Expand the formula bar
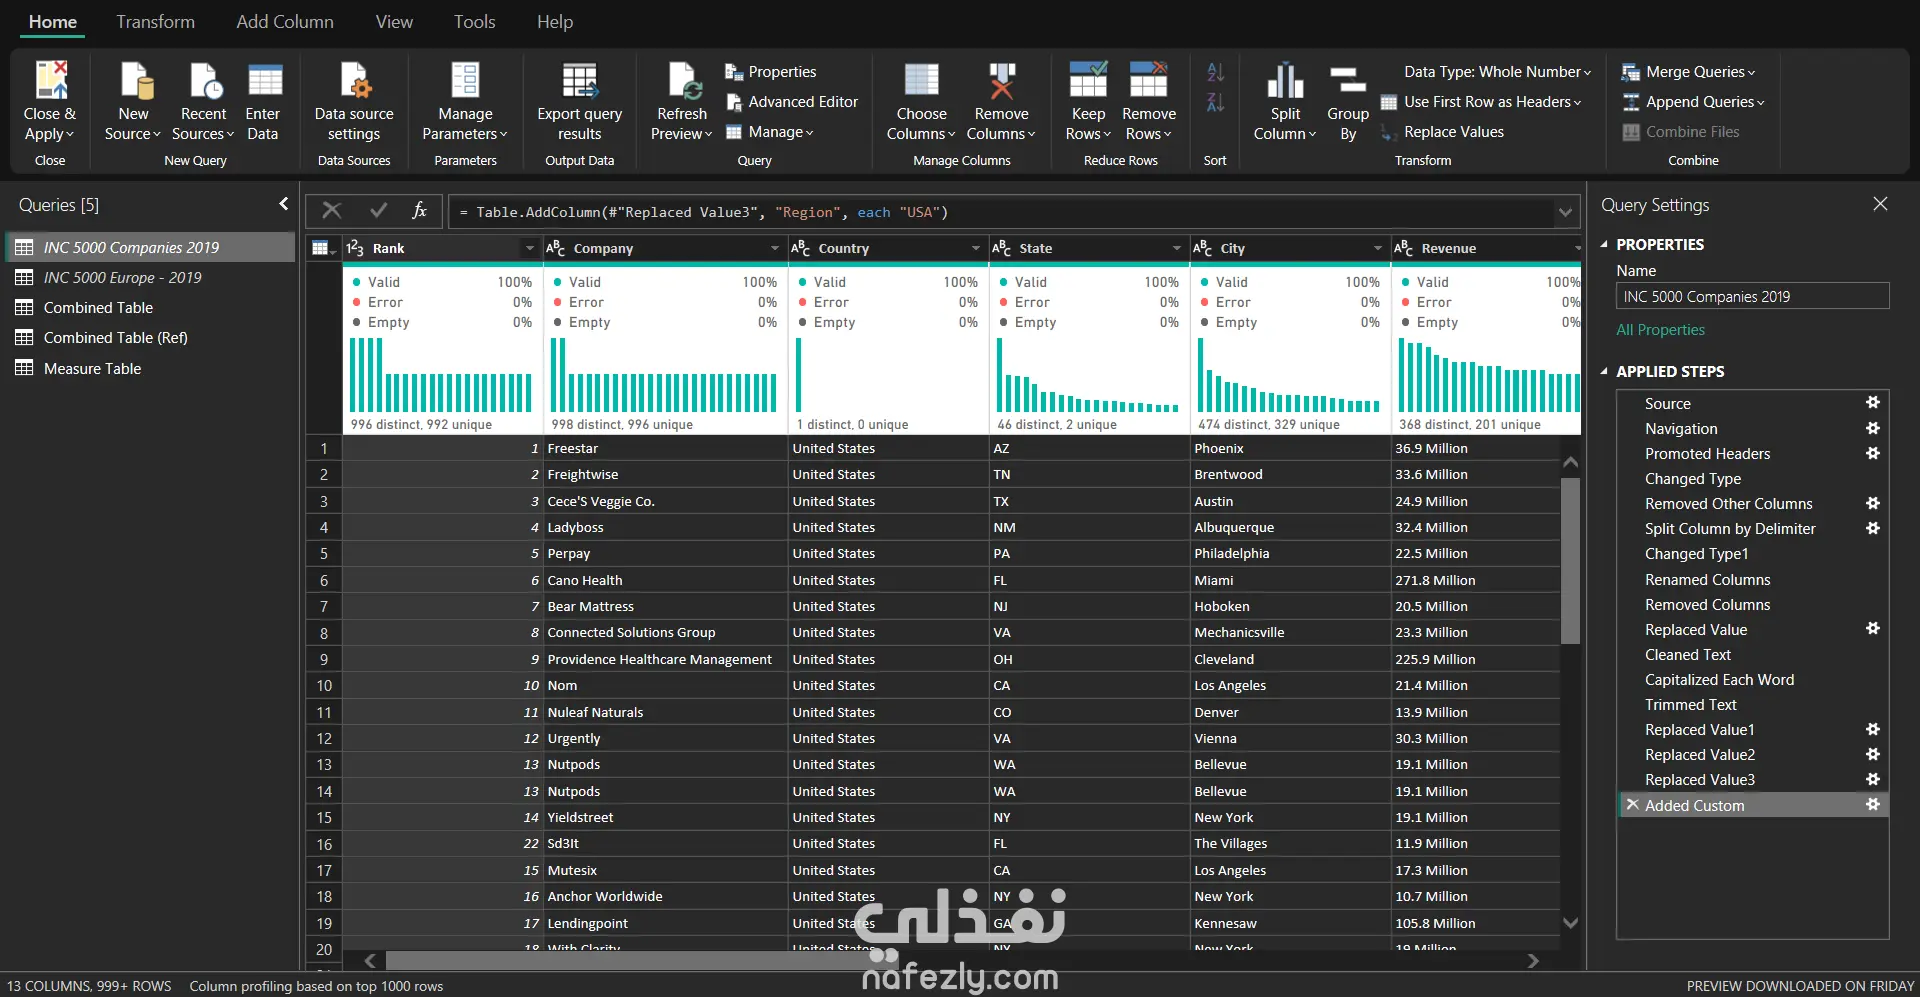Screen dimensions: 1920x997 click(1565, 212)
